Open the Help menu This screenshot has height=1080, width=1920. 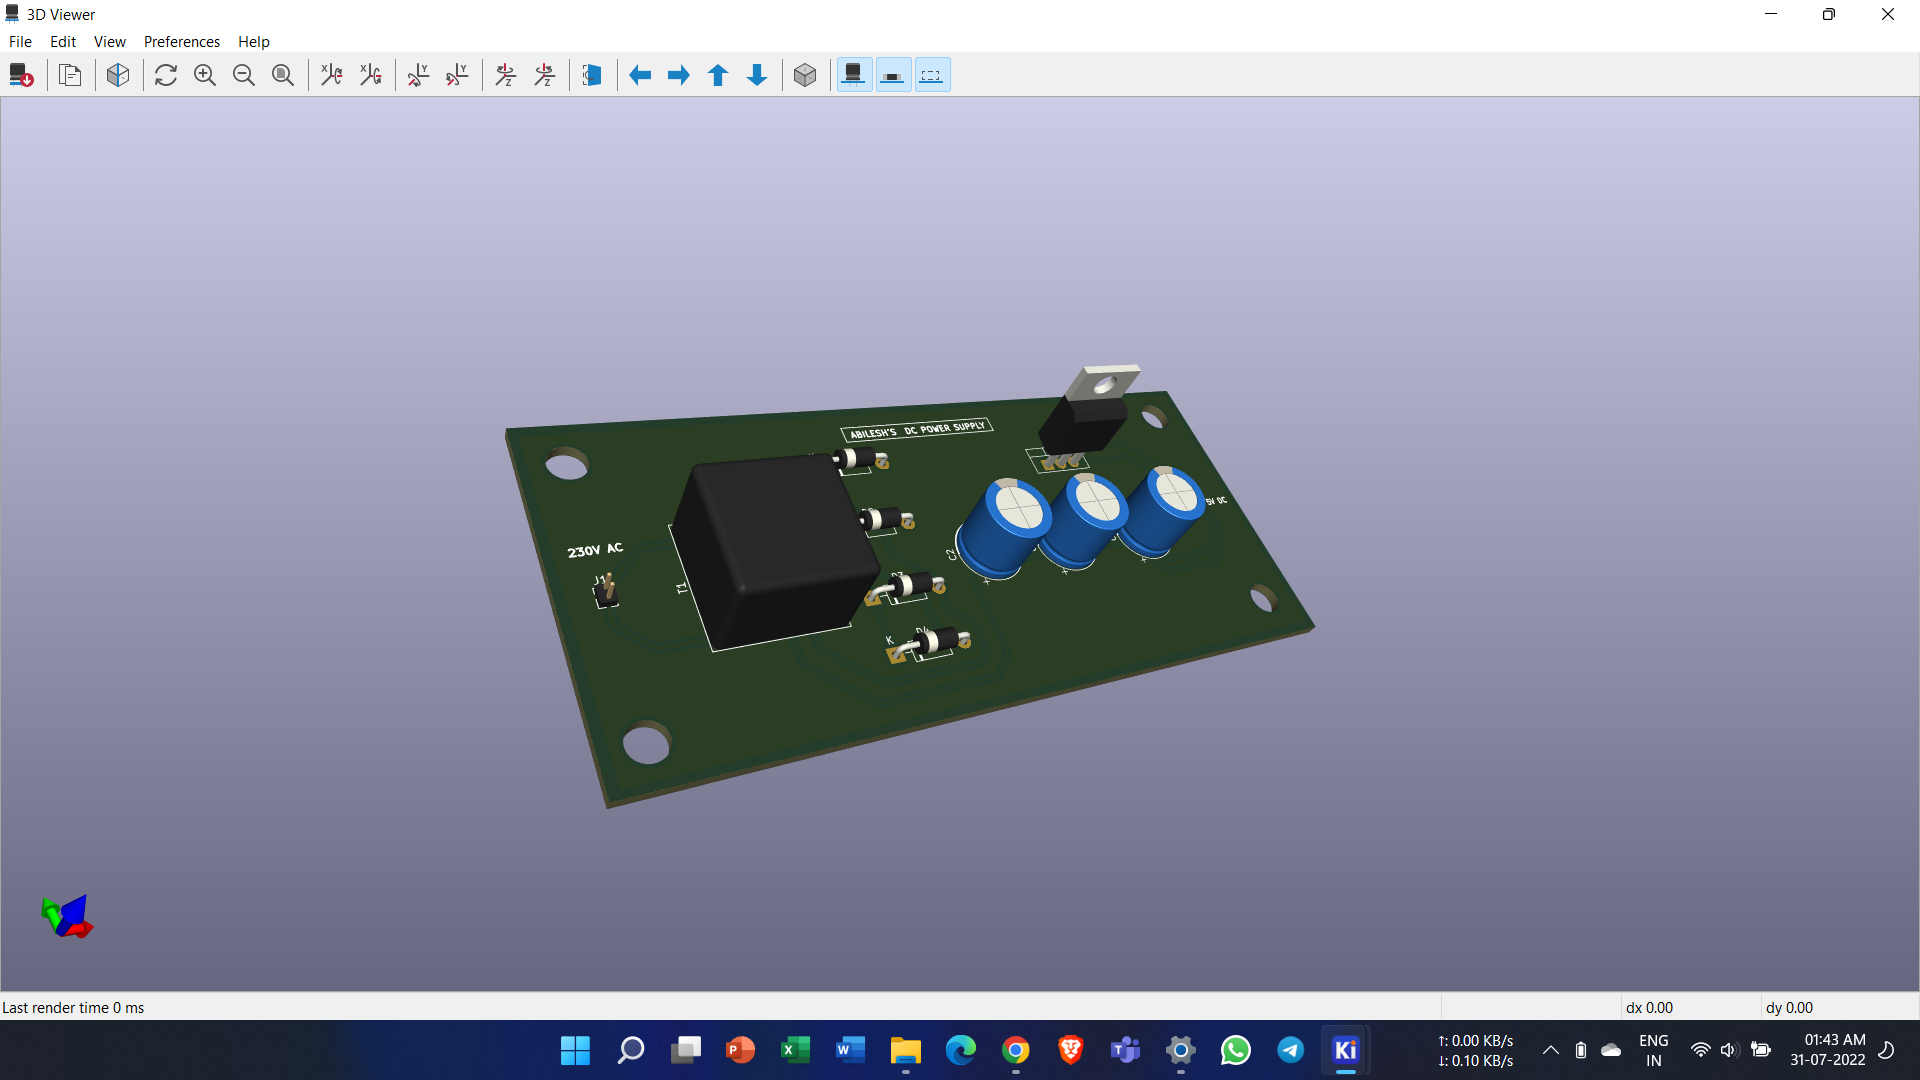point(253,41)
